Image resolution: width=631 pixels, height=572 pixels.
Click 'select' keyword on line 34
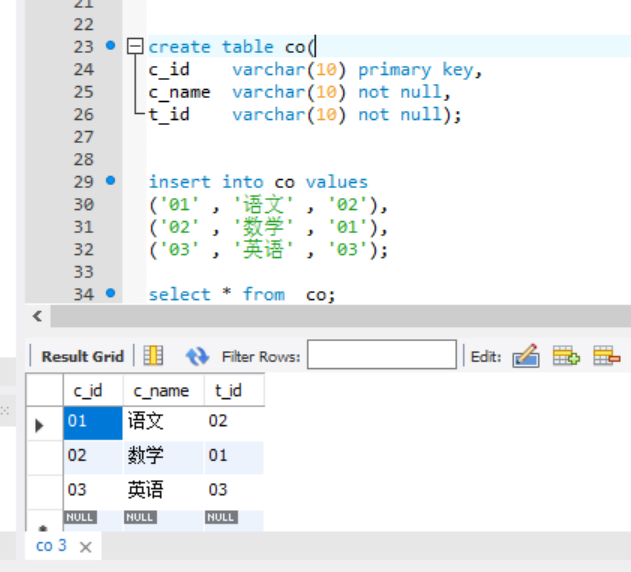pyautogui.click(x=179, y=295)
